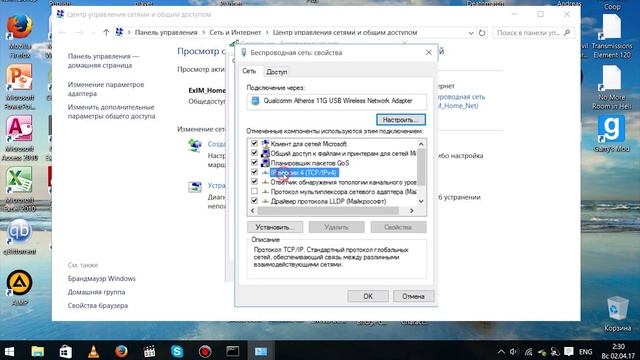Open Transmissions Element 120 shortcut

[611, 37]
